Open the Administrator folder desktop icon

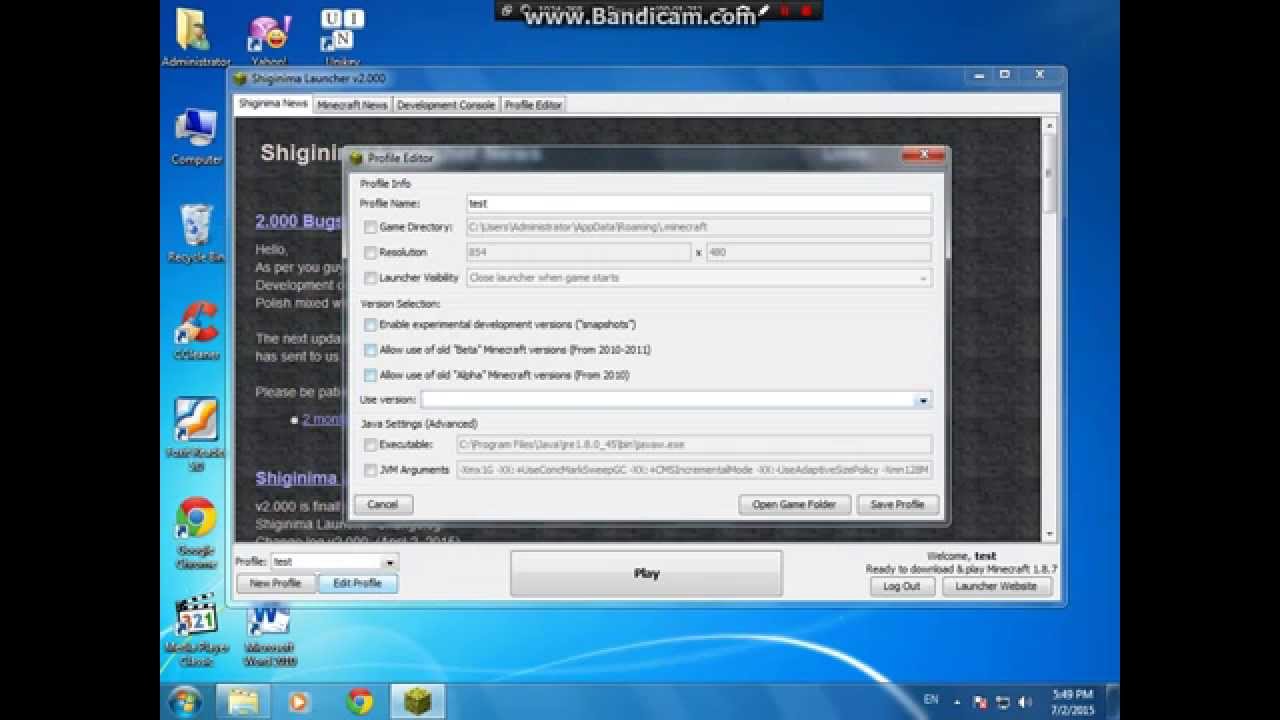(196, 37)
